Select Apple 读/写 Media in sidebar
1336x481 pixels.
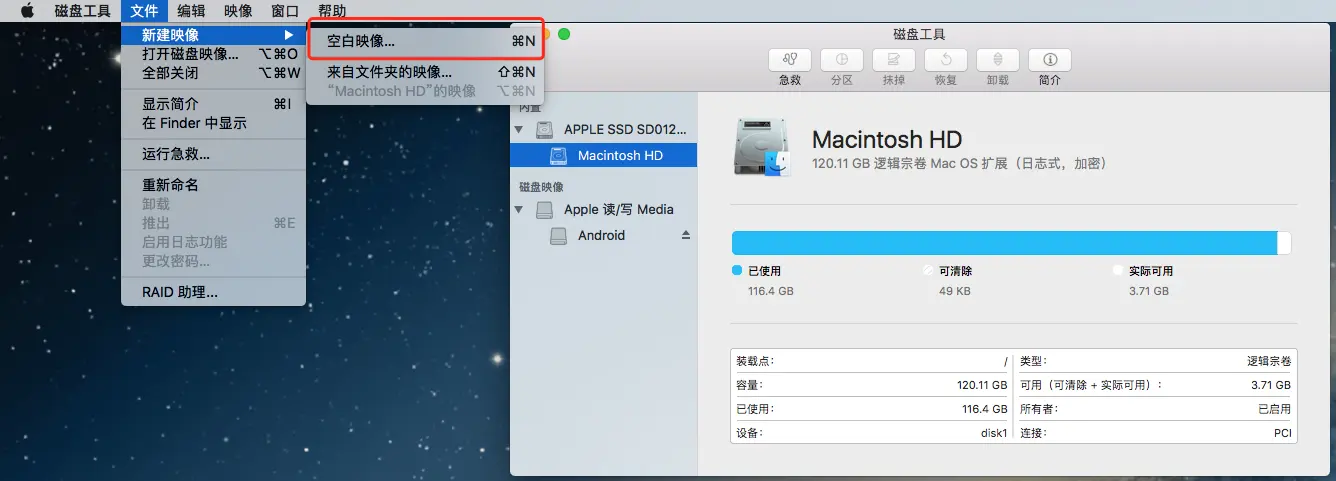point(603,209)
